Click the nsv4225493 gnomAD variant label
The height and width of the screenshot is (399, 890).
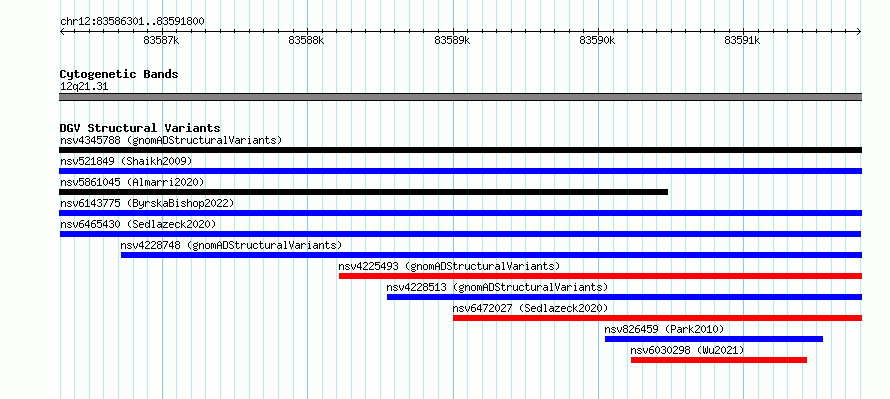tap(450, 266)
